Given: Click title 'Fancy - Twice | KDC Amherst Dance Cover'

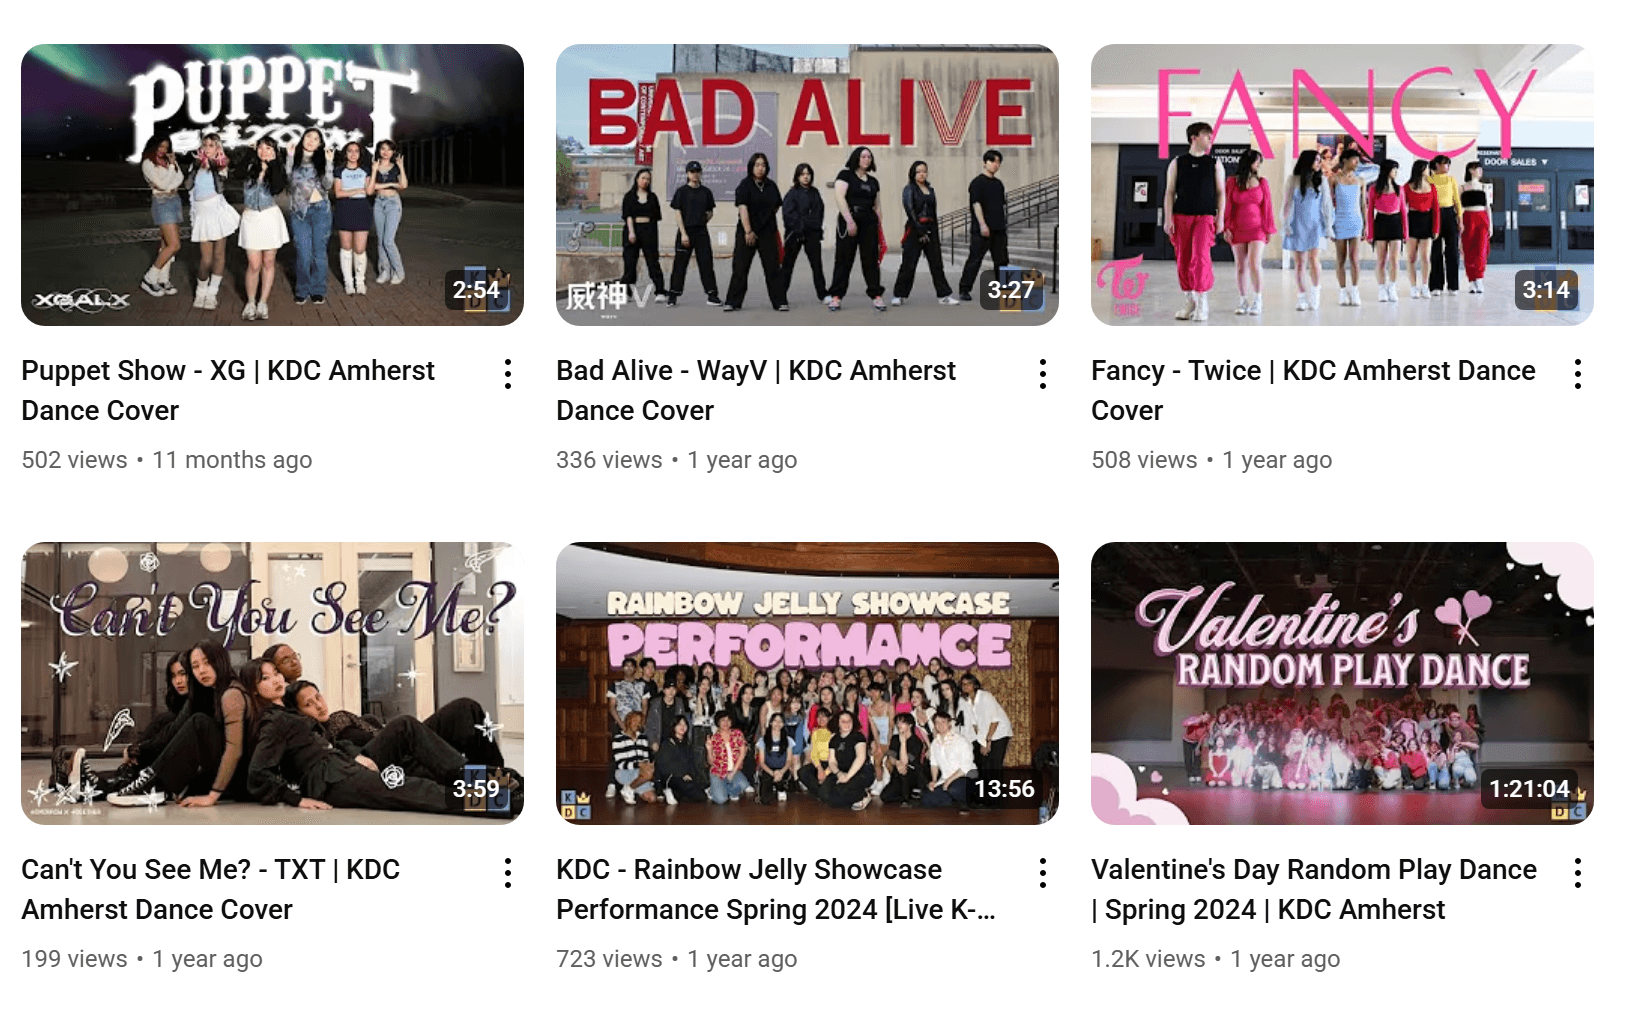Looking at the screenshot, I should tap(1313, 390).
